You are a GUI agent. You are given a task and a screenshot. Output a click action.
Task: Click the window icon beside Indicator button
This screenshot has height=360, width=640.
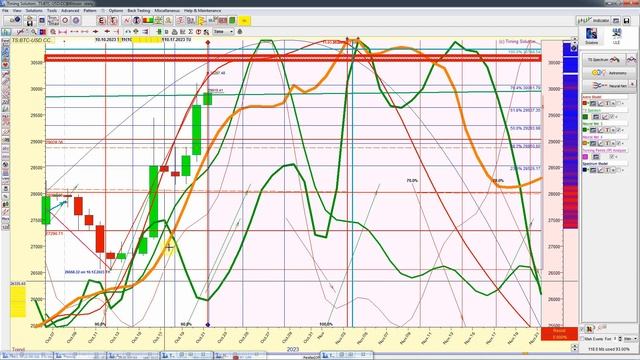click(616, 20)
